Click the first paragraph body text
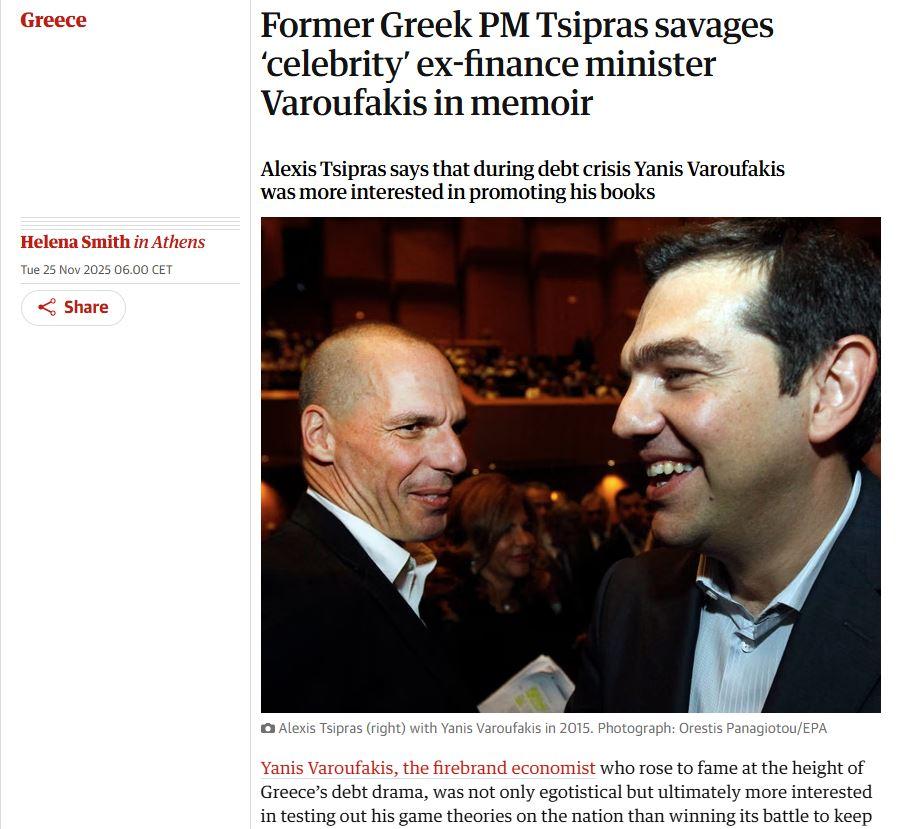 [x=566, y=791]
